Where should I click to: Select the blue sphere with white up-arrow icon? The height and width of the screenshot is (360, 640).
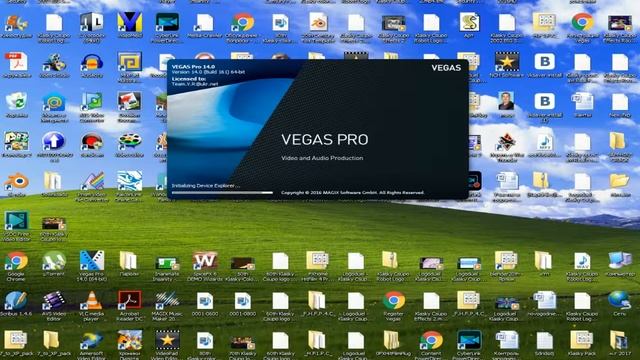[54, 142]
